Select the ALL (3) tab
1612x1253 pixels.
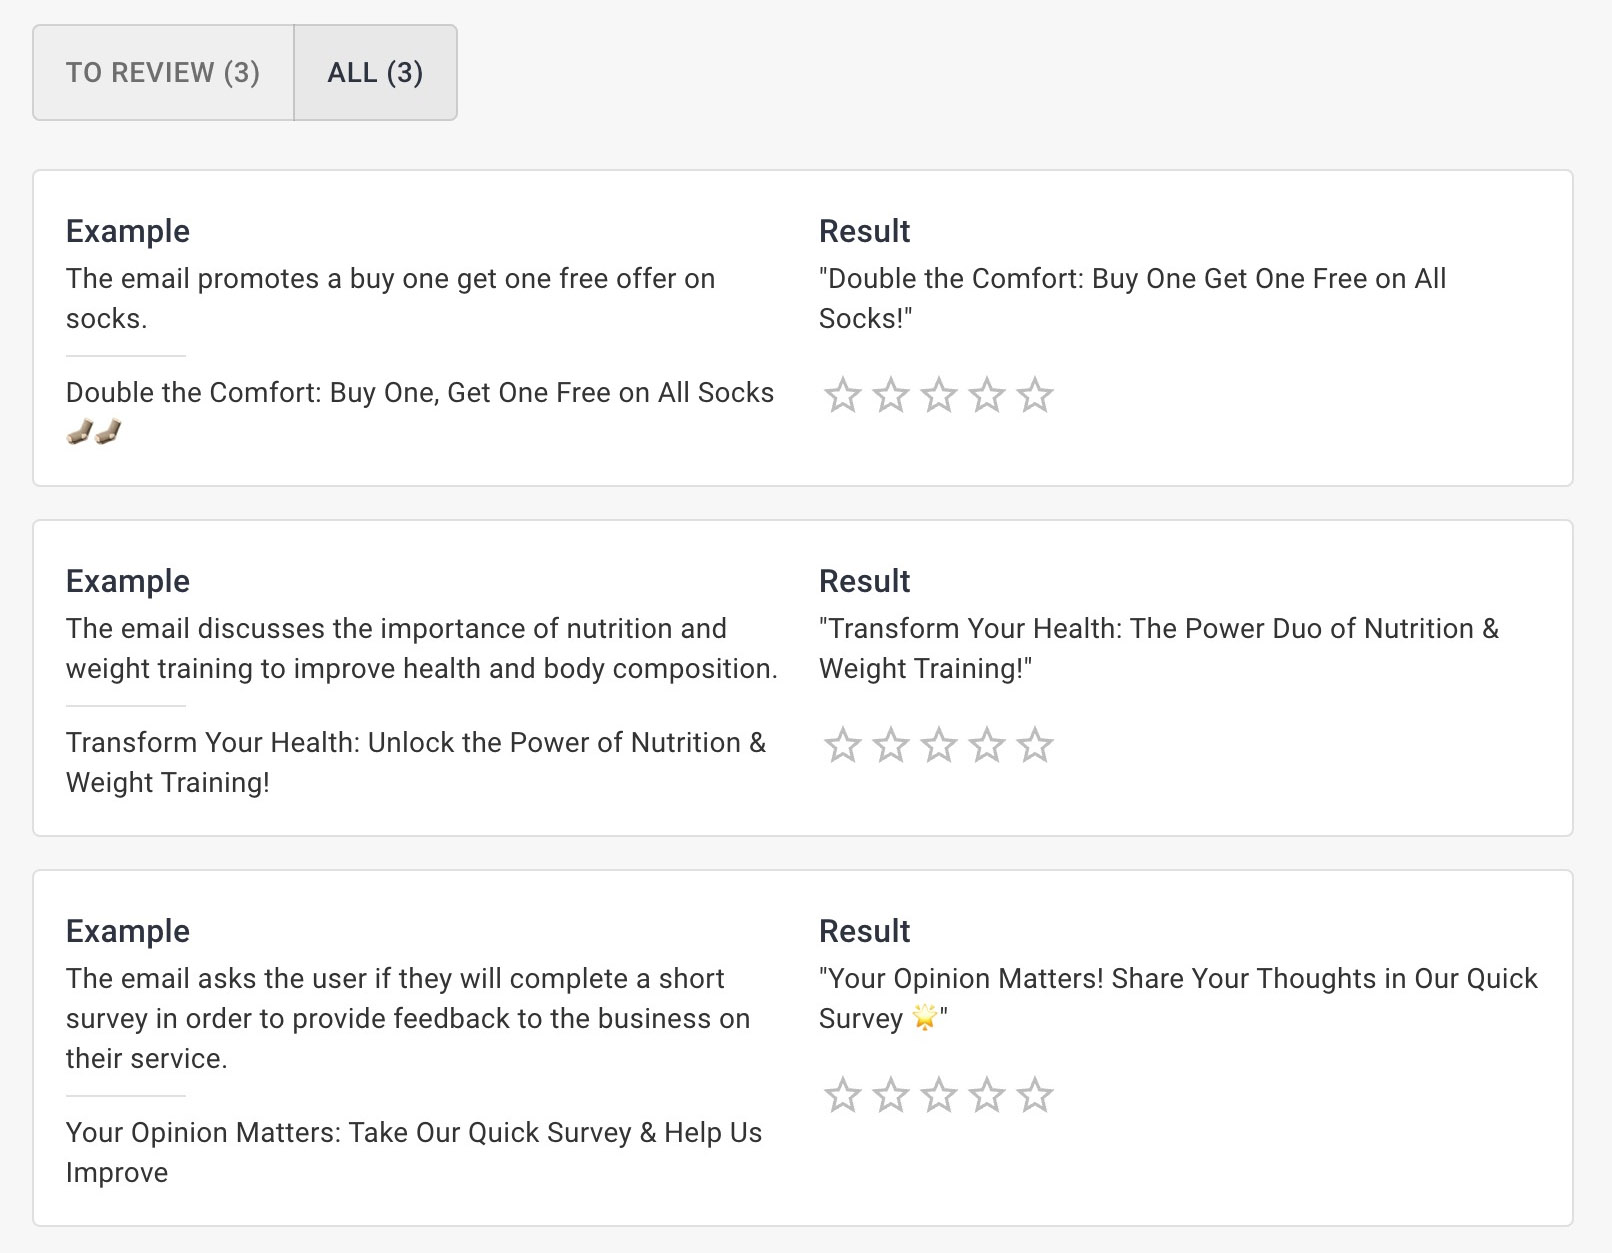click(x=375, y=73)
